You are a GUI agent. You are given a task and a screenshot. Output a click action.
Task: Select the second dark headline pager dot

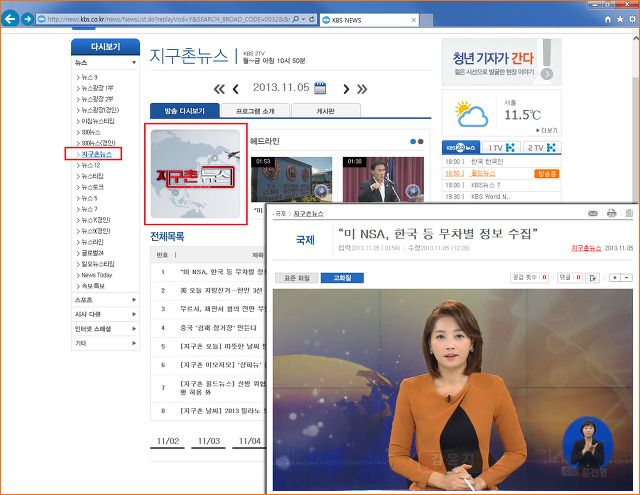point(421,142)
